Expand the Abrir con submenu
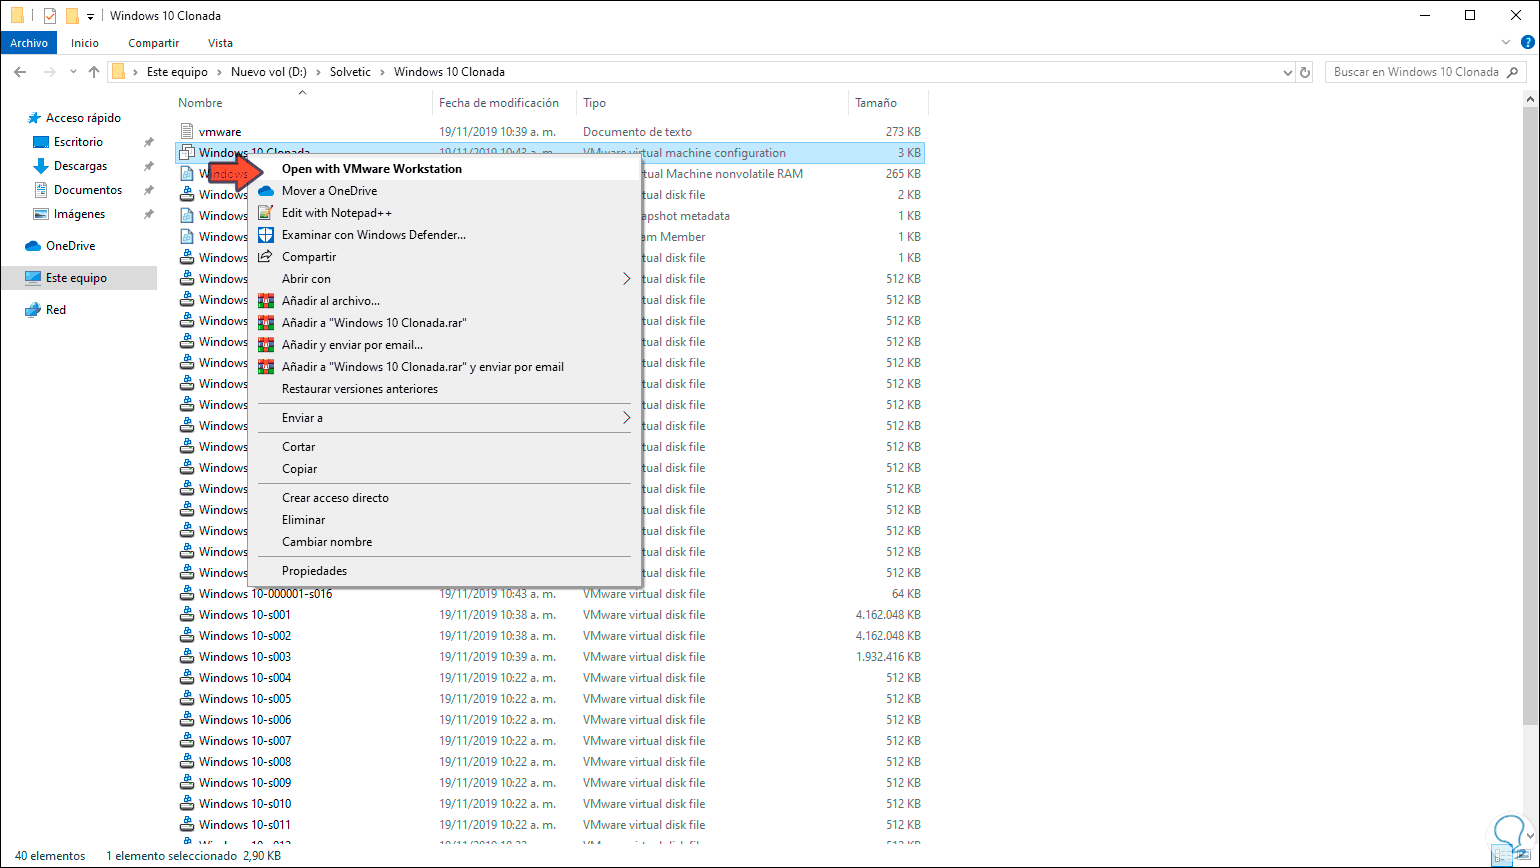The image size is (1540, 868). tap(627, 279)
